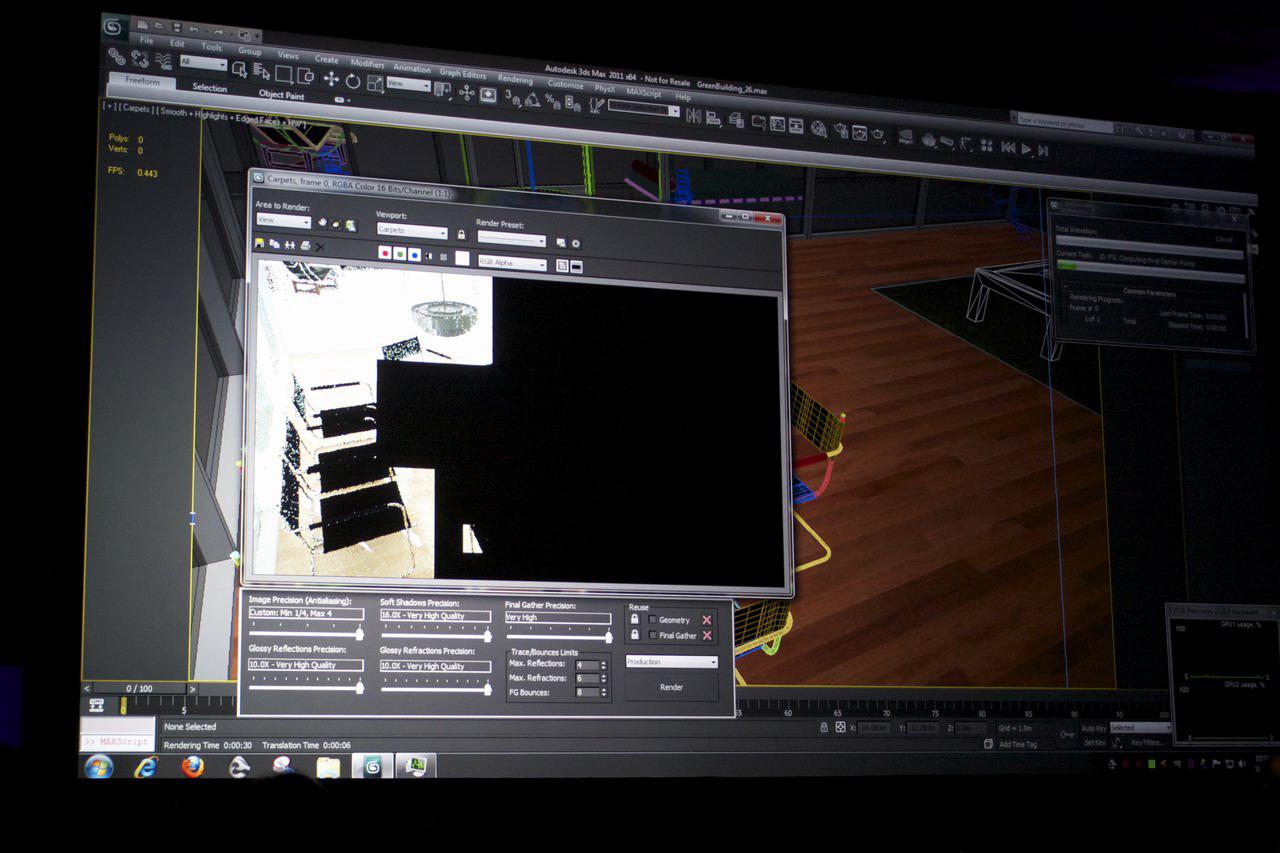1280x853 pixels.
Task: Toggle the green channel button
Action: coord(400,254)
